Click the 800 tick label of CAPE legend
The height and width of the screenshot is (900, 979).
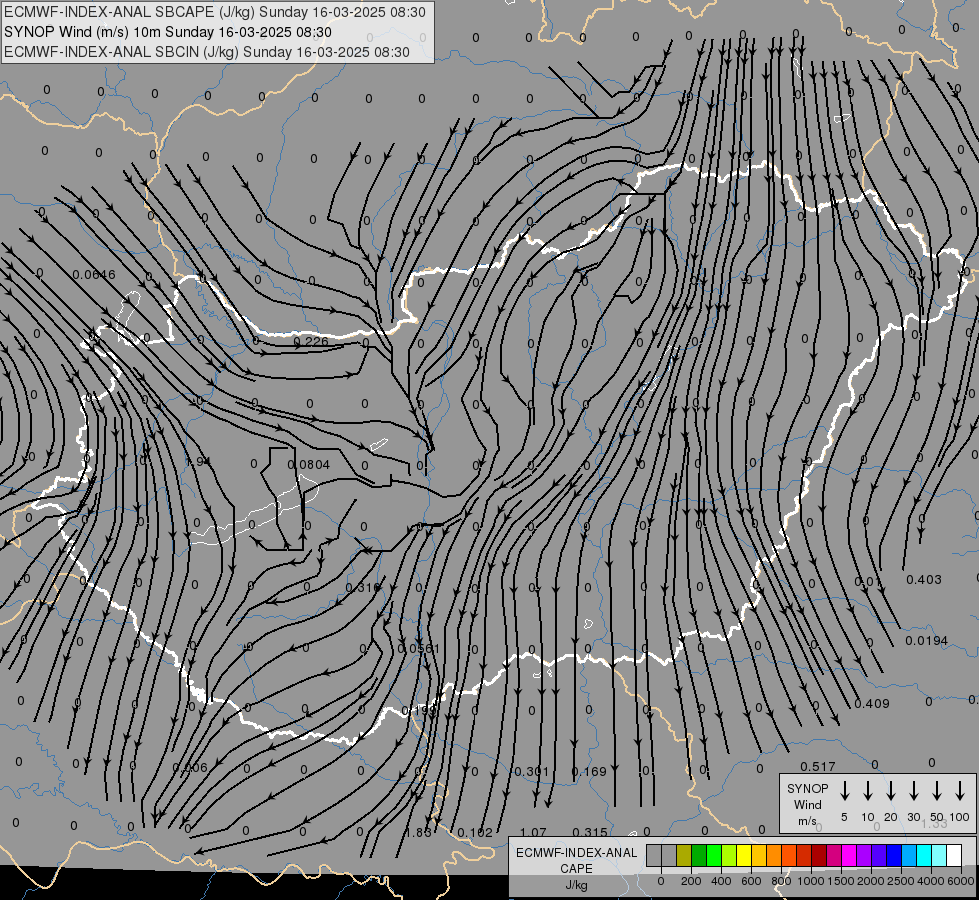781,881
